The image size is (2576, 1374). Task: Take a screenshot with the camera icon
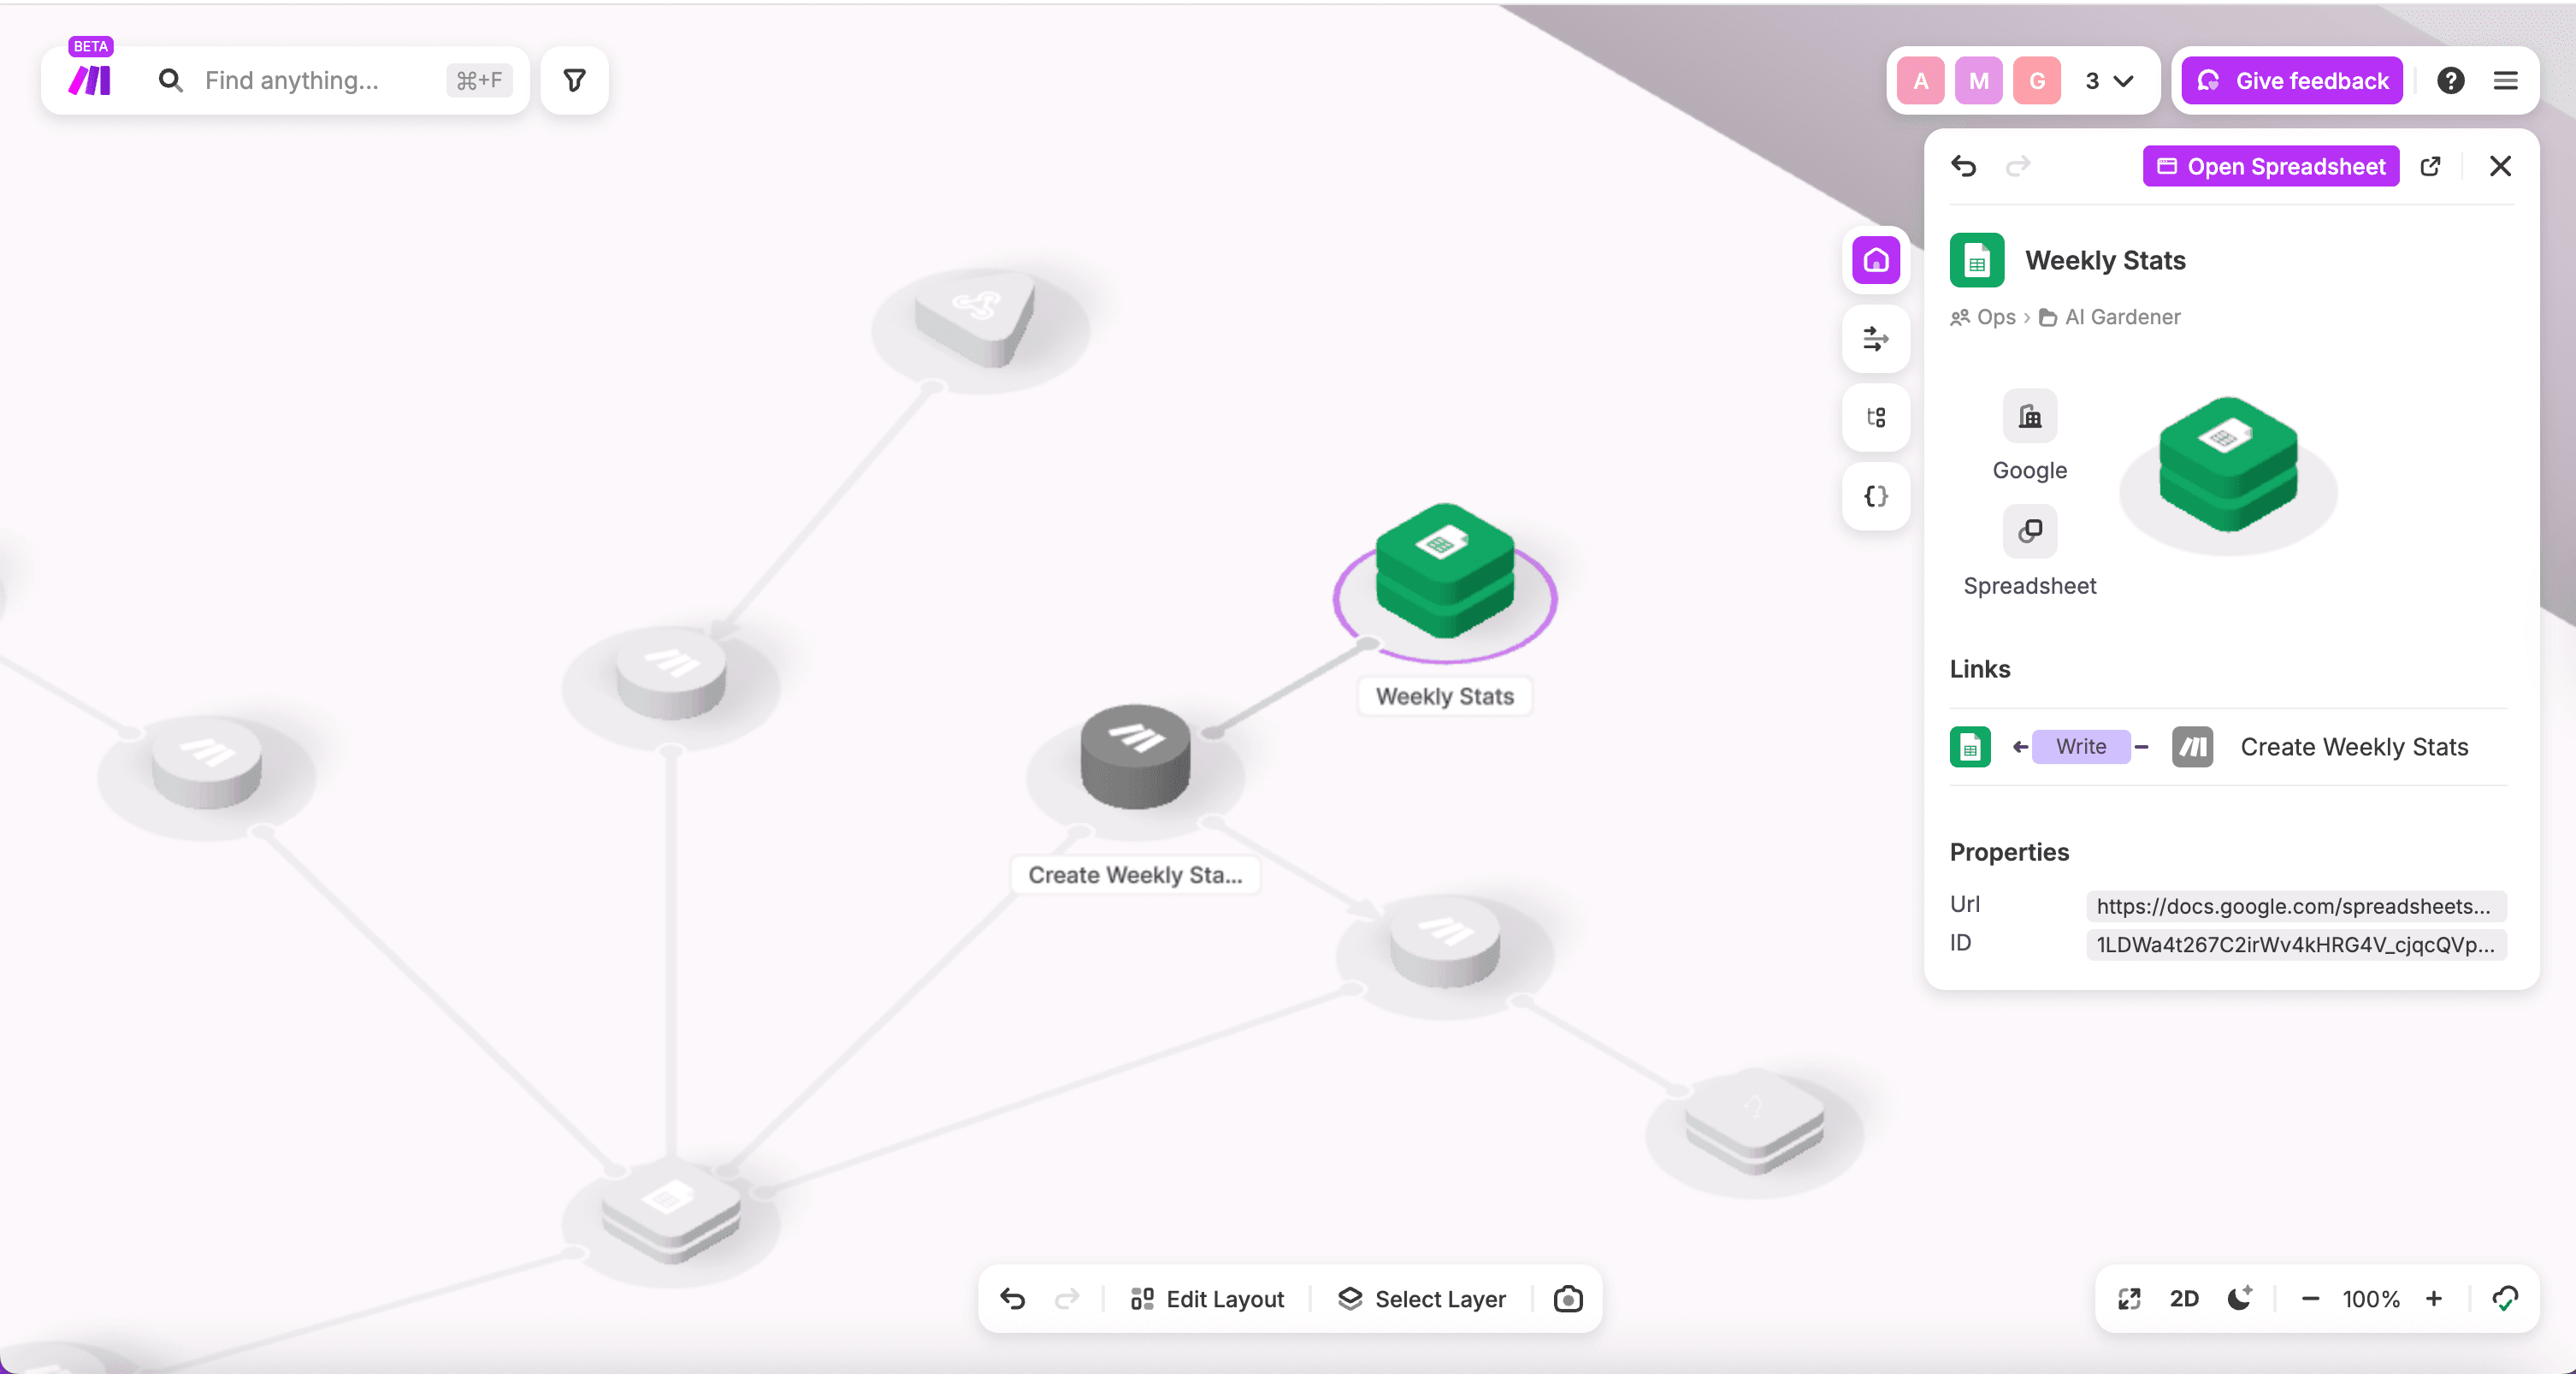coord(1567,1298)
